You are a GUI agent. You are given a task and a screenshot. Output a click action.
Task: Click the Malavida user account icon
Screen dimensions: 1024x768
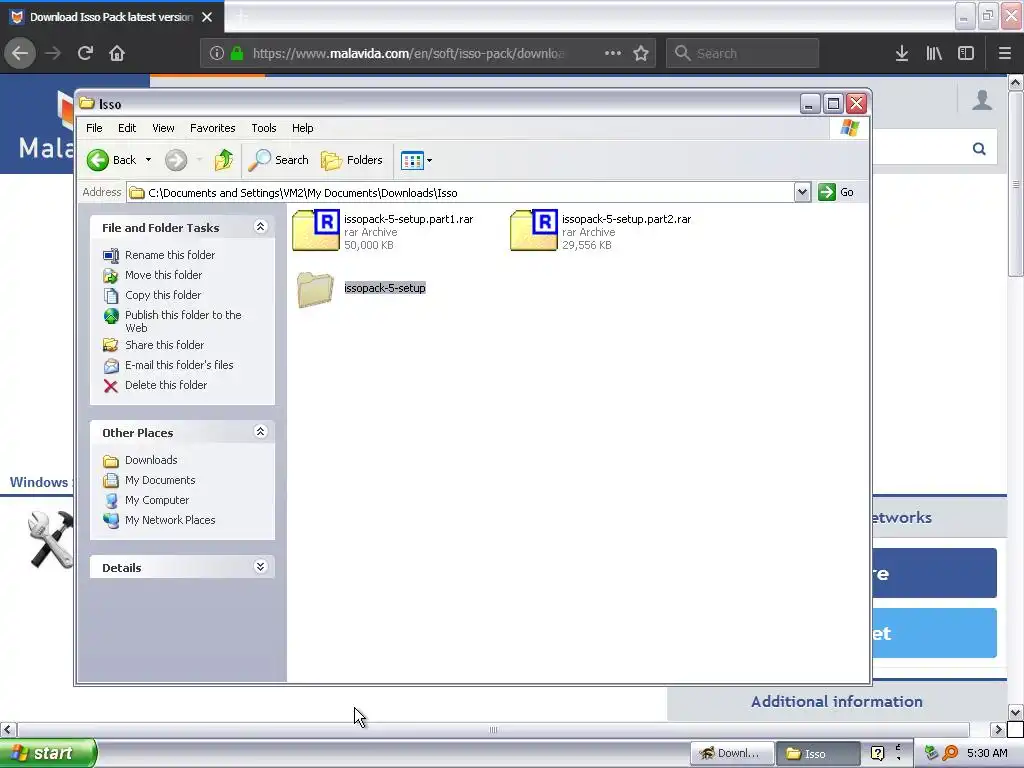pyautogui.click(x=982, y=100)
